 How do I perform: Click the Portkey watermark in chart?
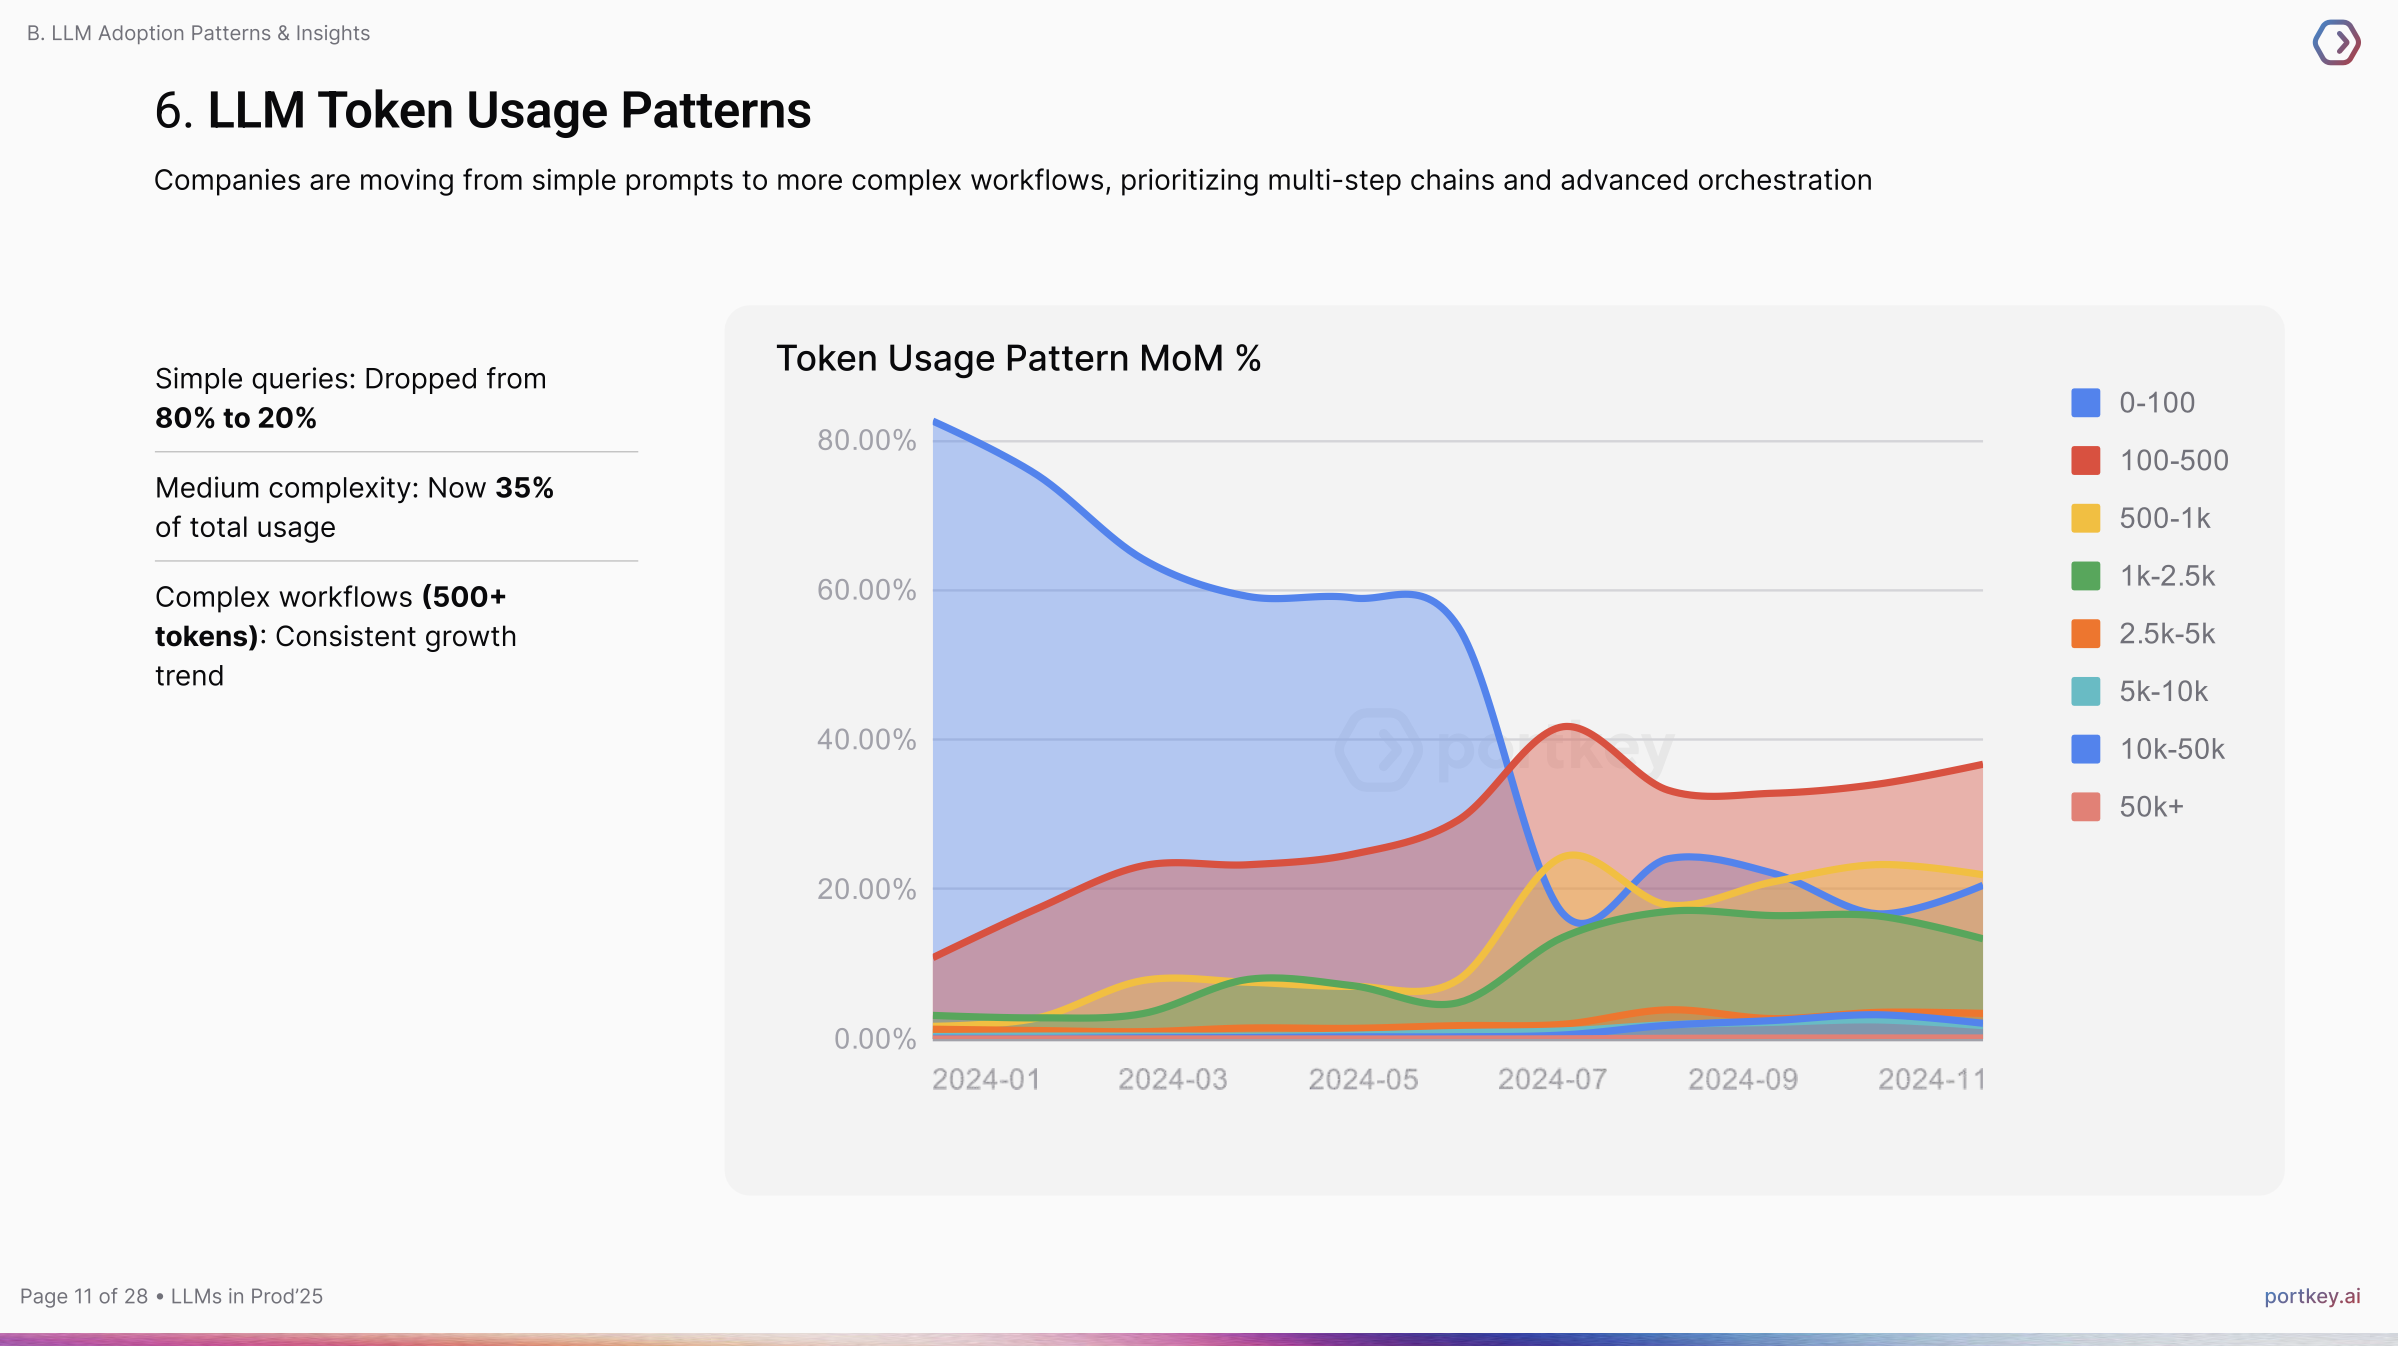coord(1504,749)
